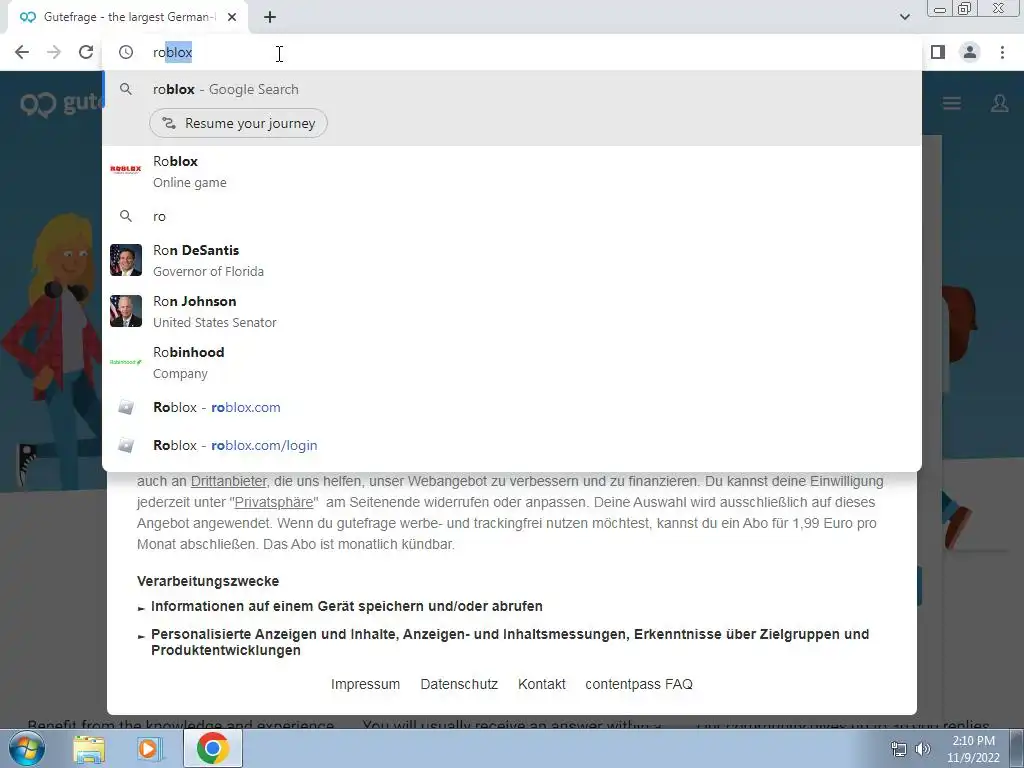The image size is (1024, 768).
Task: Expand 'Informationen auf einem Gerät speichern' section
Action: (347, 607)
